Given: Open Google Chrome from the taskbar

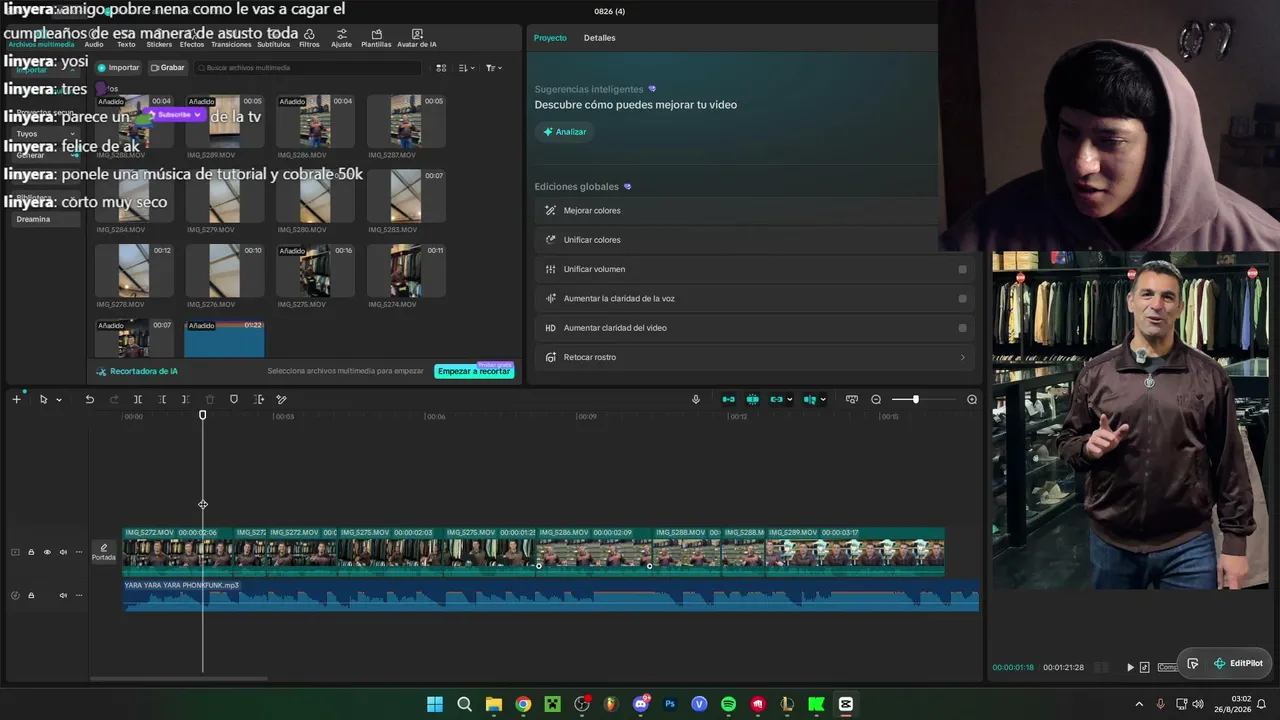Looking at the screenshot, I should (523, 704).
